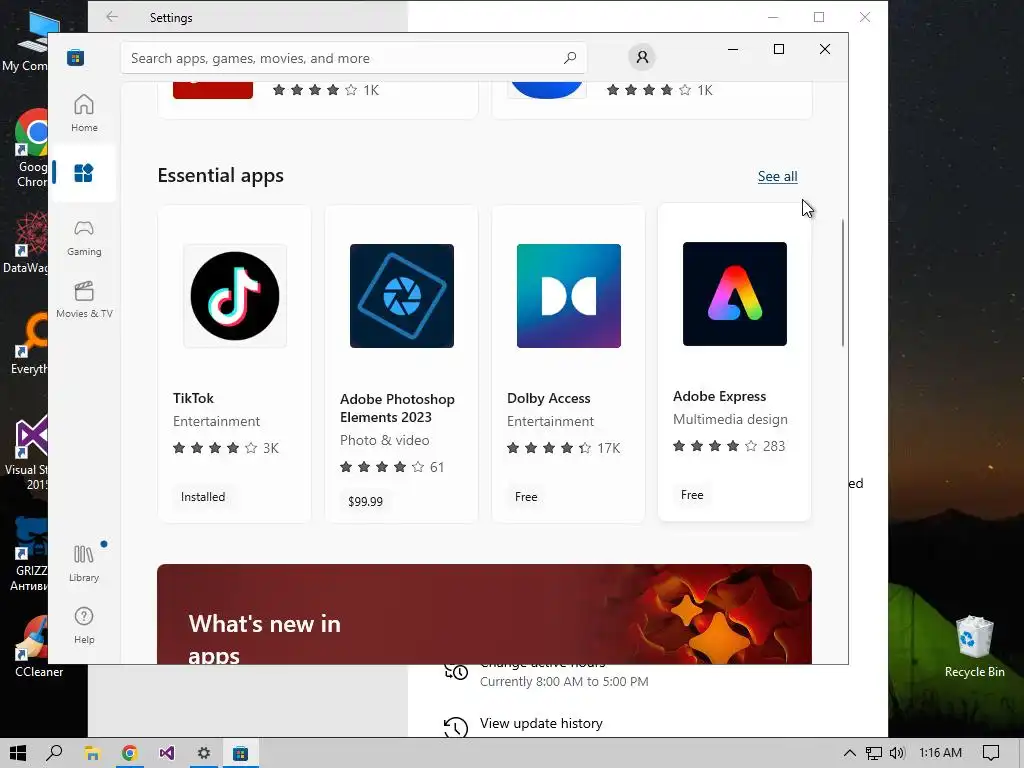Open the Movies & TV section
This screenshot has width=1024, height=768.
pos(84,299)
